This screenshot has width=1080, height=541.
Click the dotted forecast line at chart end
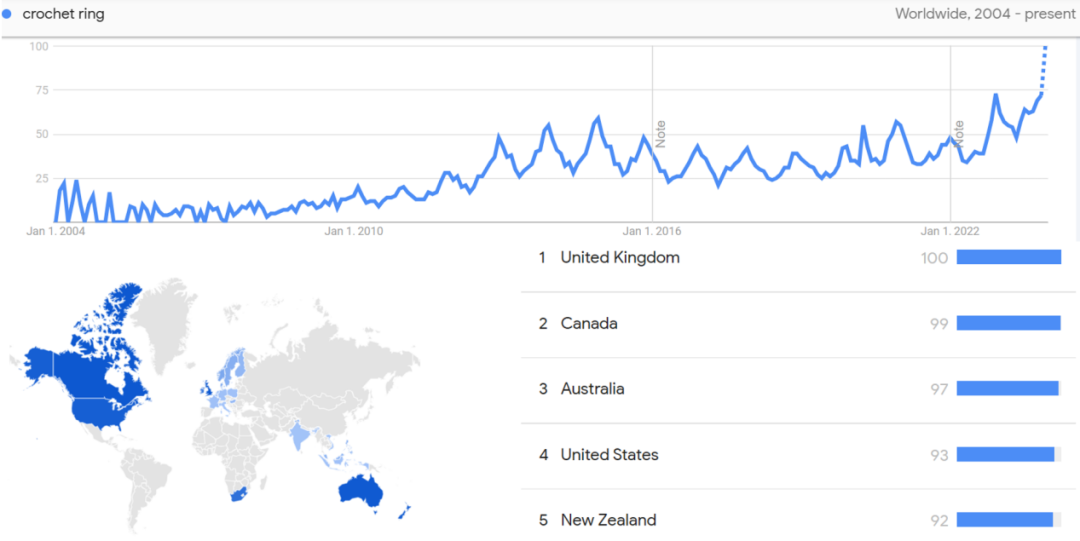(x=1043, y=69)
